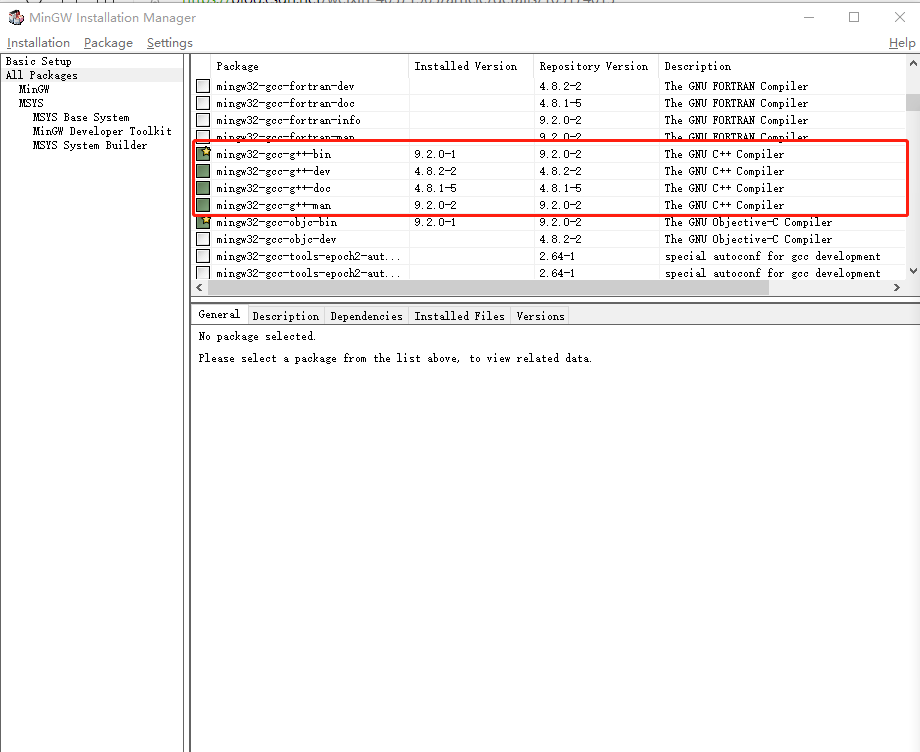
Task: Click upgrade-status icon of mingw32-gcc-g++-bin
Action: (203, 154)
